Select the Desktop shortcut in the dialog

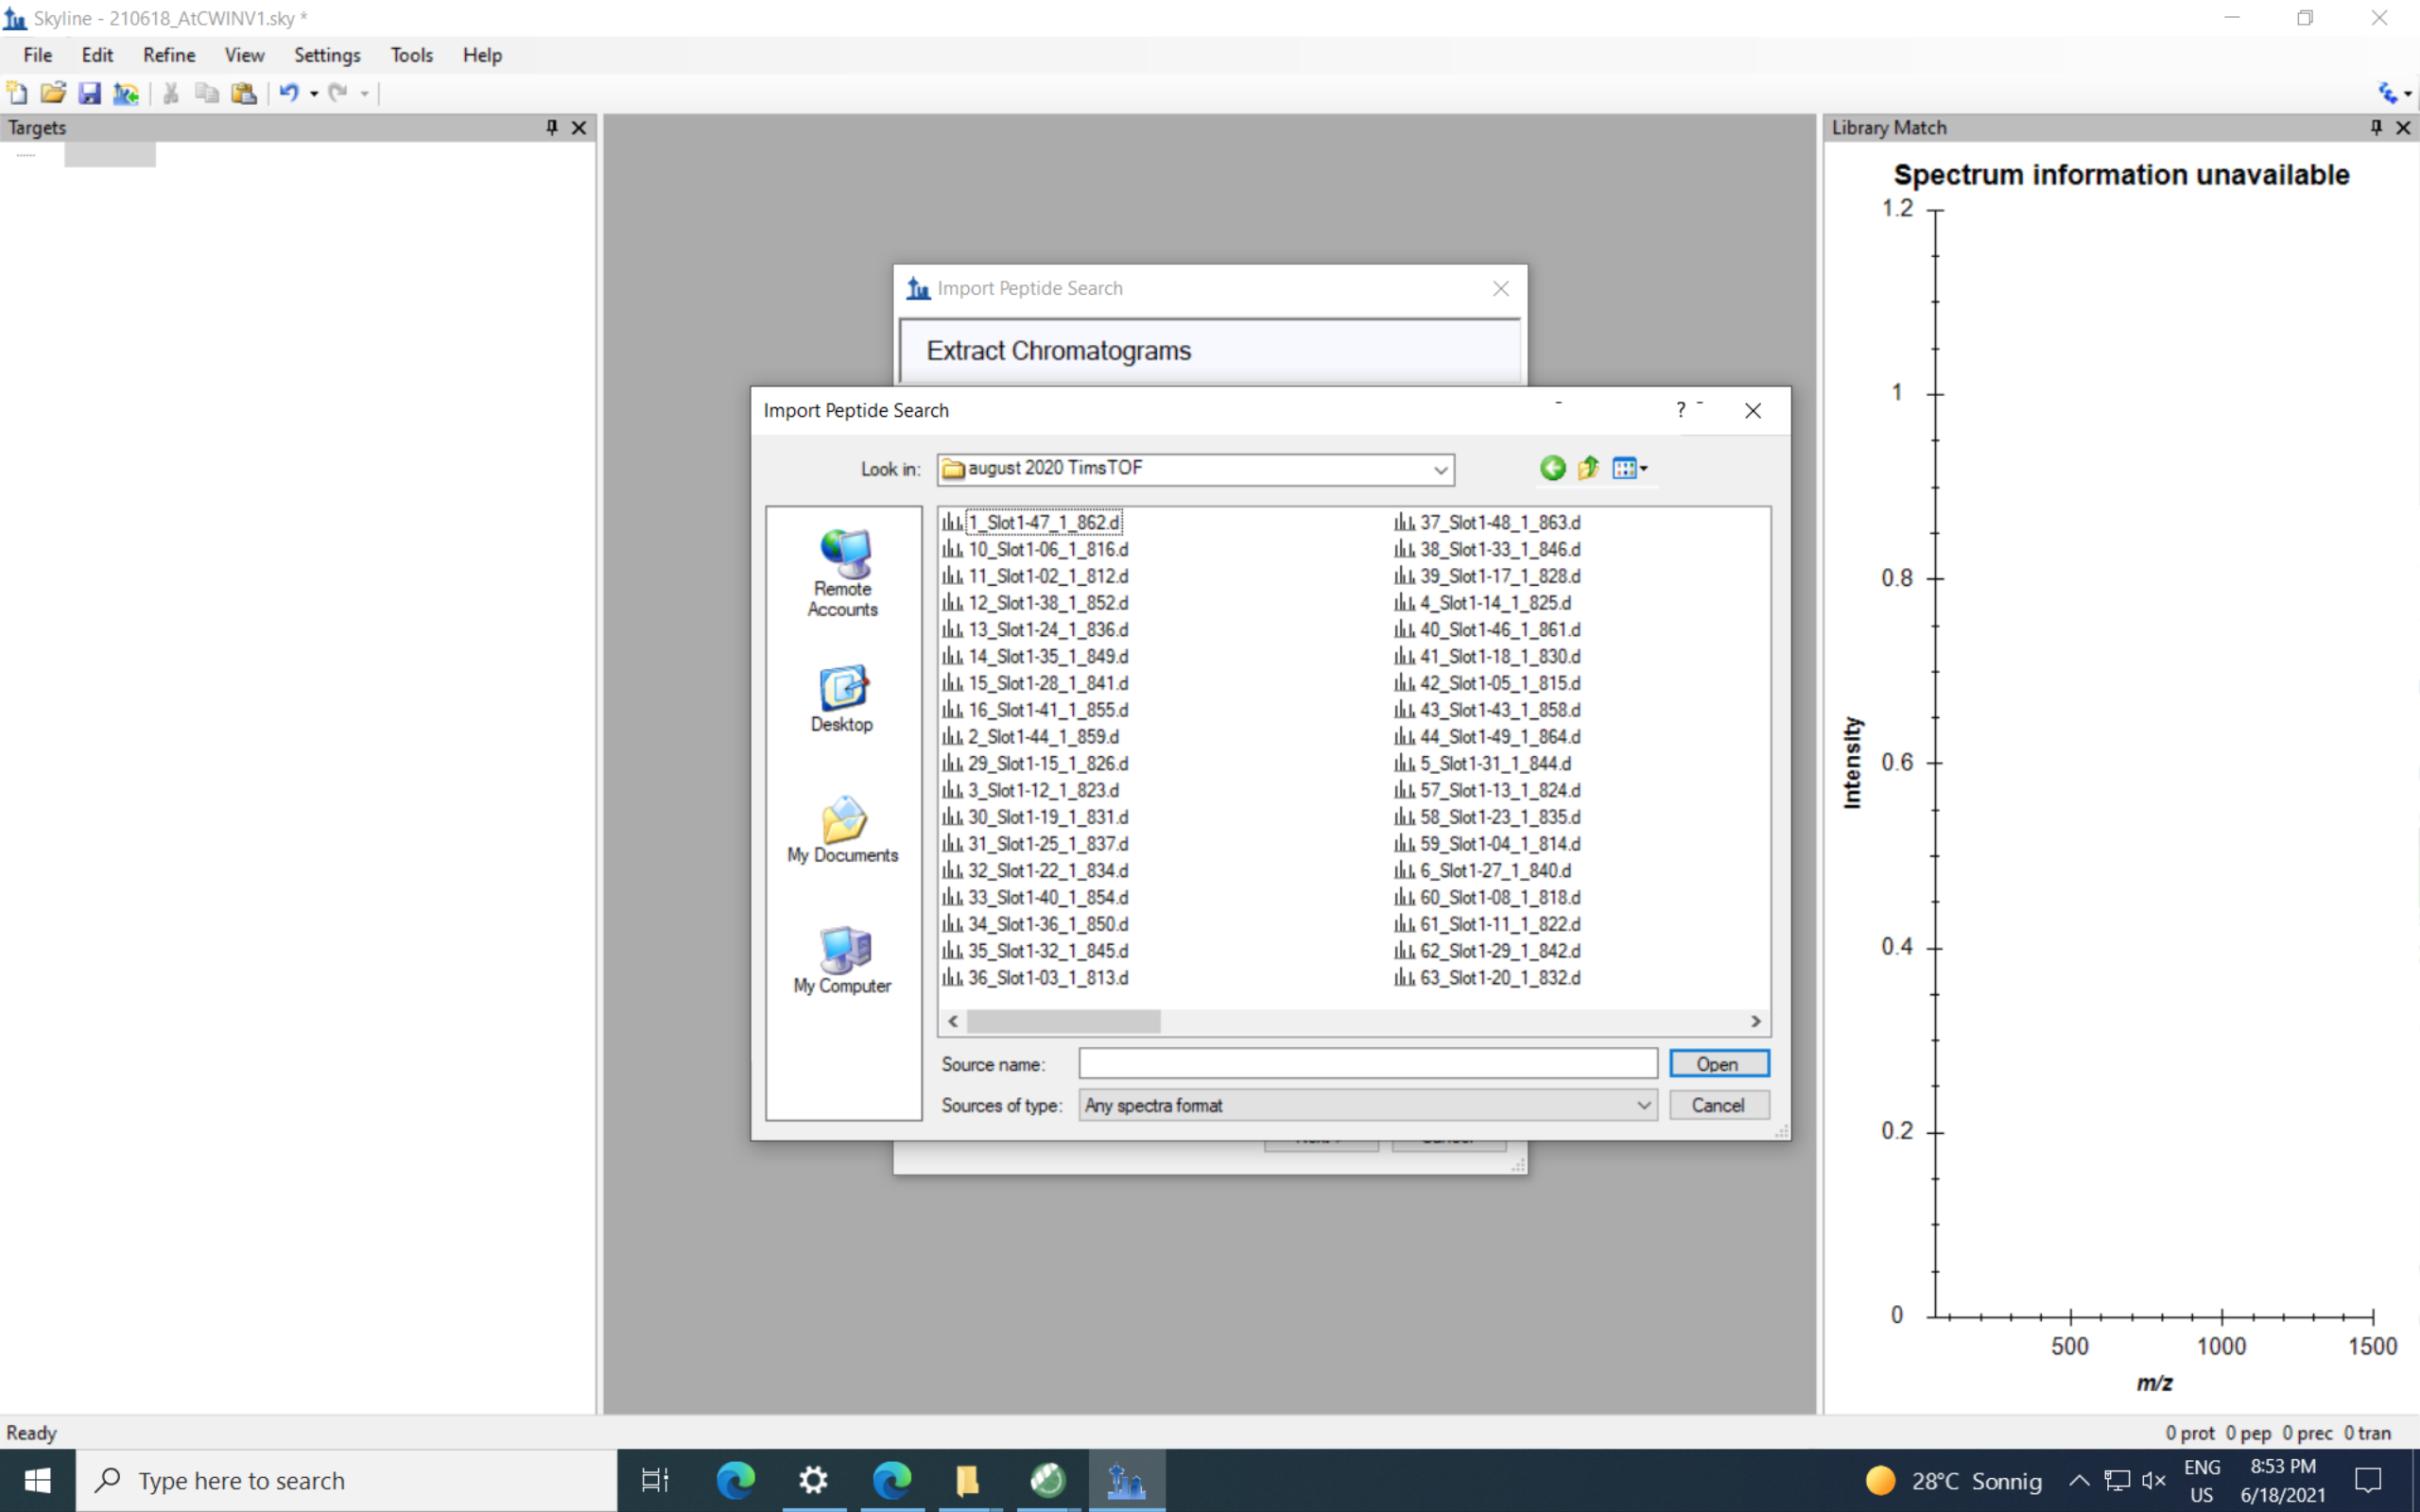coord(842,700)
